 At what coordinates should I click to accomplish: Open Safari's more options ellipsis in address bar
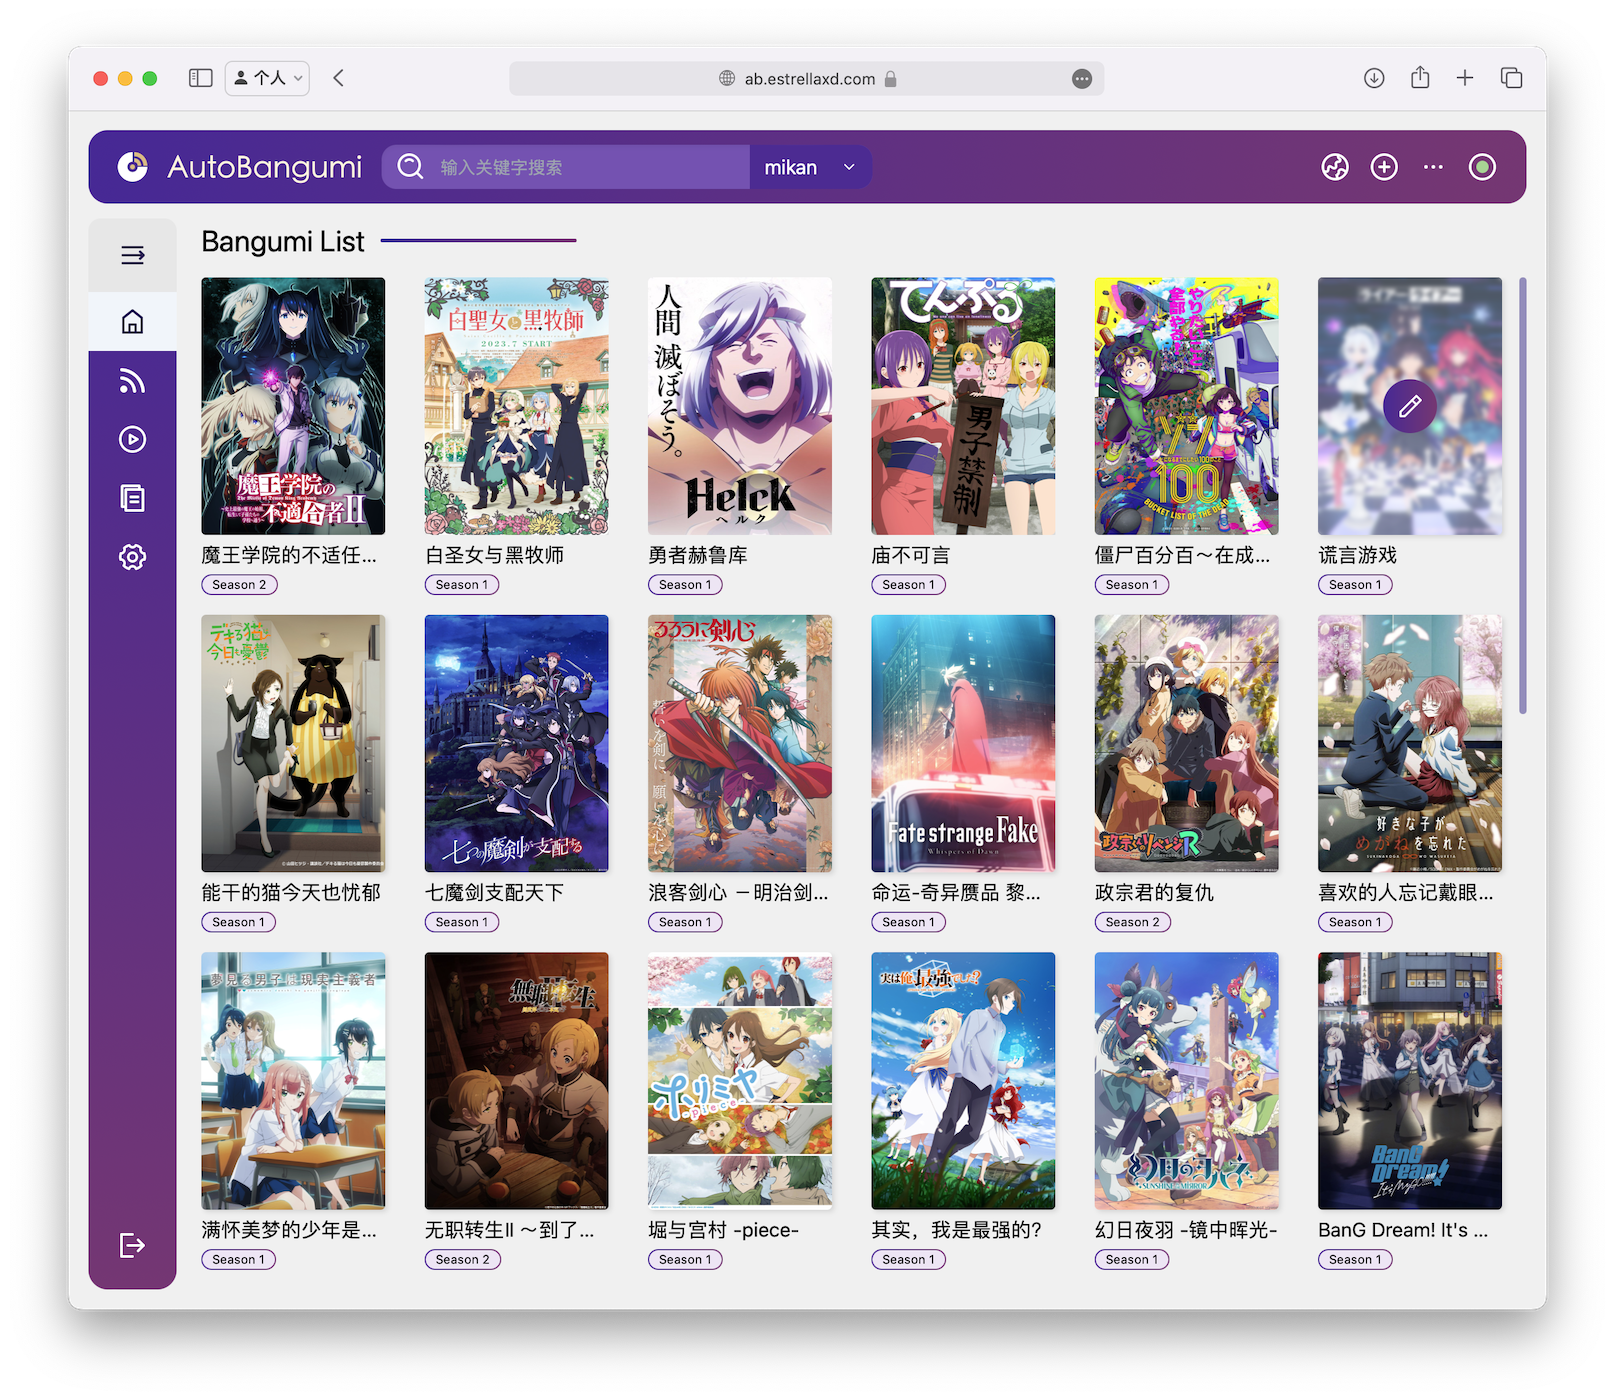(x=1081, y=78)
